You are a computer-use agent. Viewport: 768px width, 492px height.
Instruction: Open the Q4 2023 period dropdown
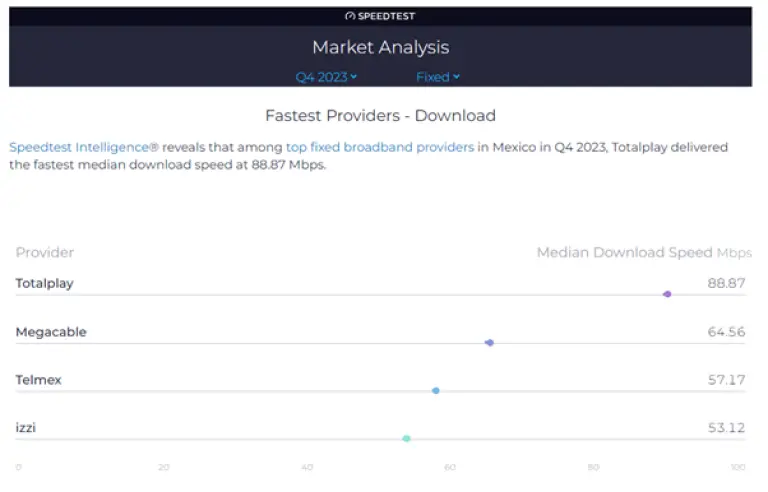[326, 77]
